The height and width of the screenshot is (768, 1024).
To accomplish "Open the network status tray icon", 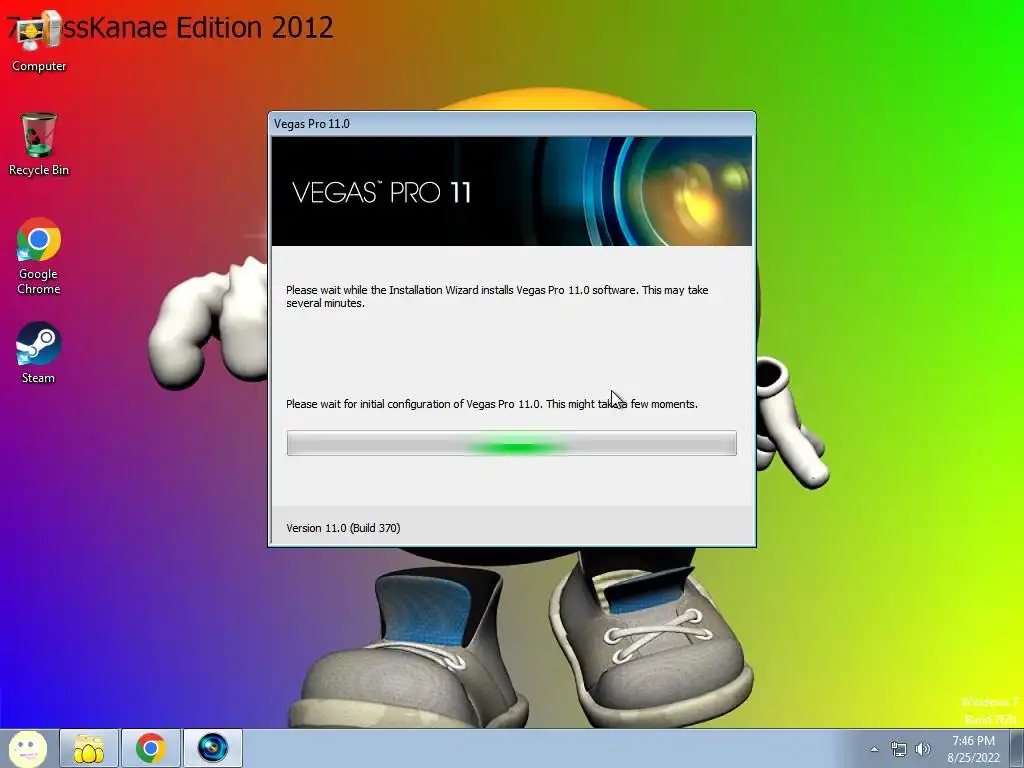I will pyautogui.click(x=899, y=749).
